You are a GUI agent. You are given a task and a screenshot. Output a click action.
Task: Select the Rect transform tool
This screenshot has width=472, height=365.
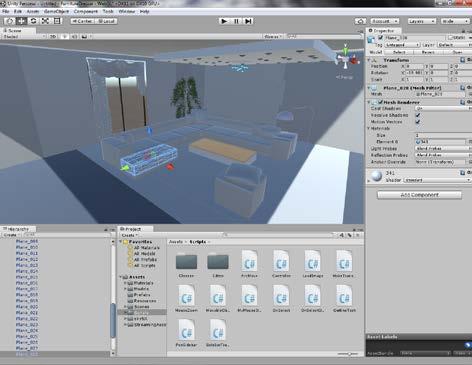(57, 21)
